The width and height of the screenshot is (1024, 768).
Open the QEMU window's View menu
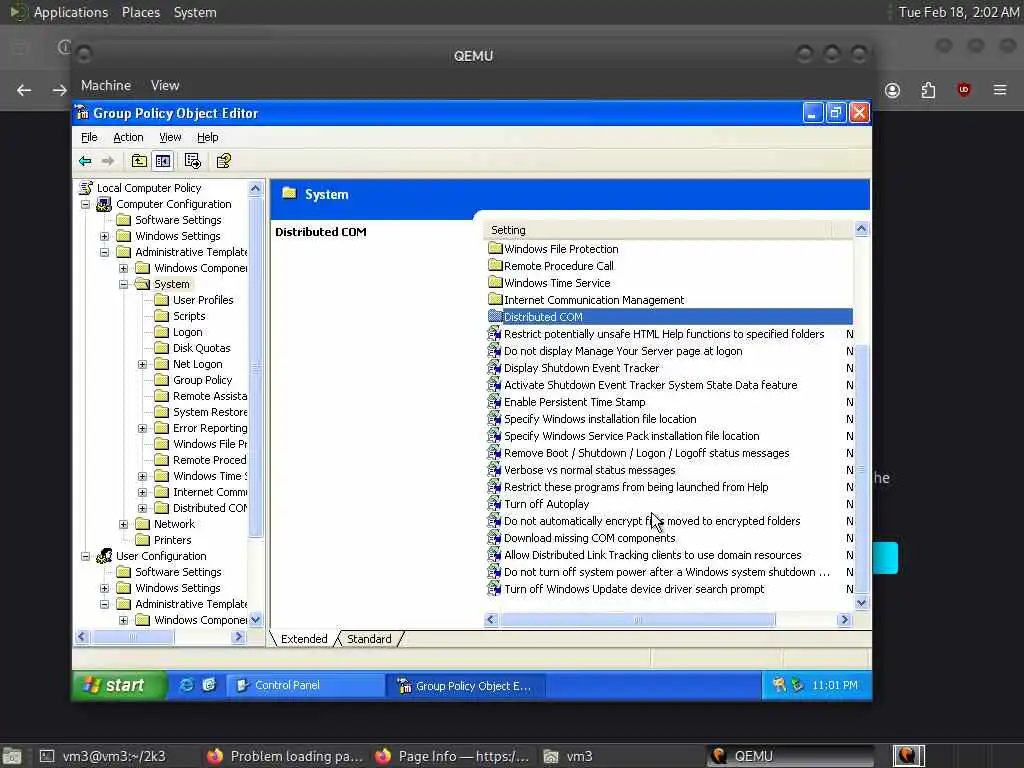point(165,86)
